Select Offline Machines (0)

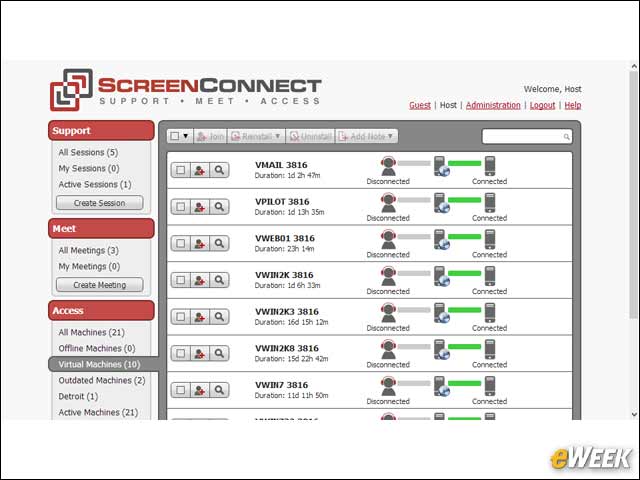[97, 348]
